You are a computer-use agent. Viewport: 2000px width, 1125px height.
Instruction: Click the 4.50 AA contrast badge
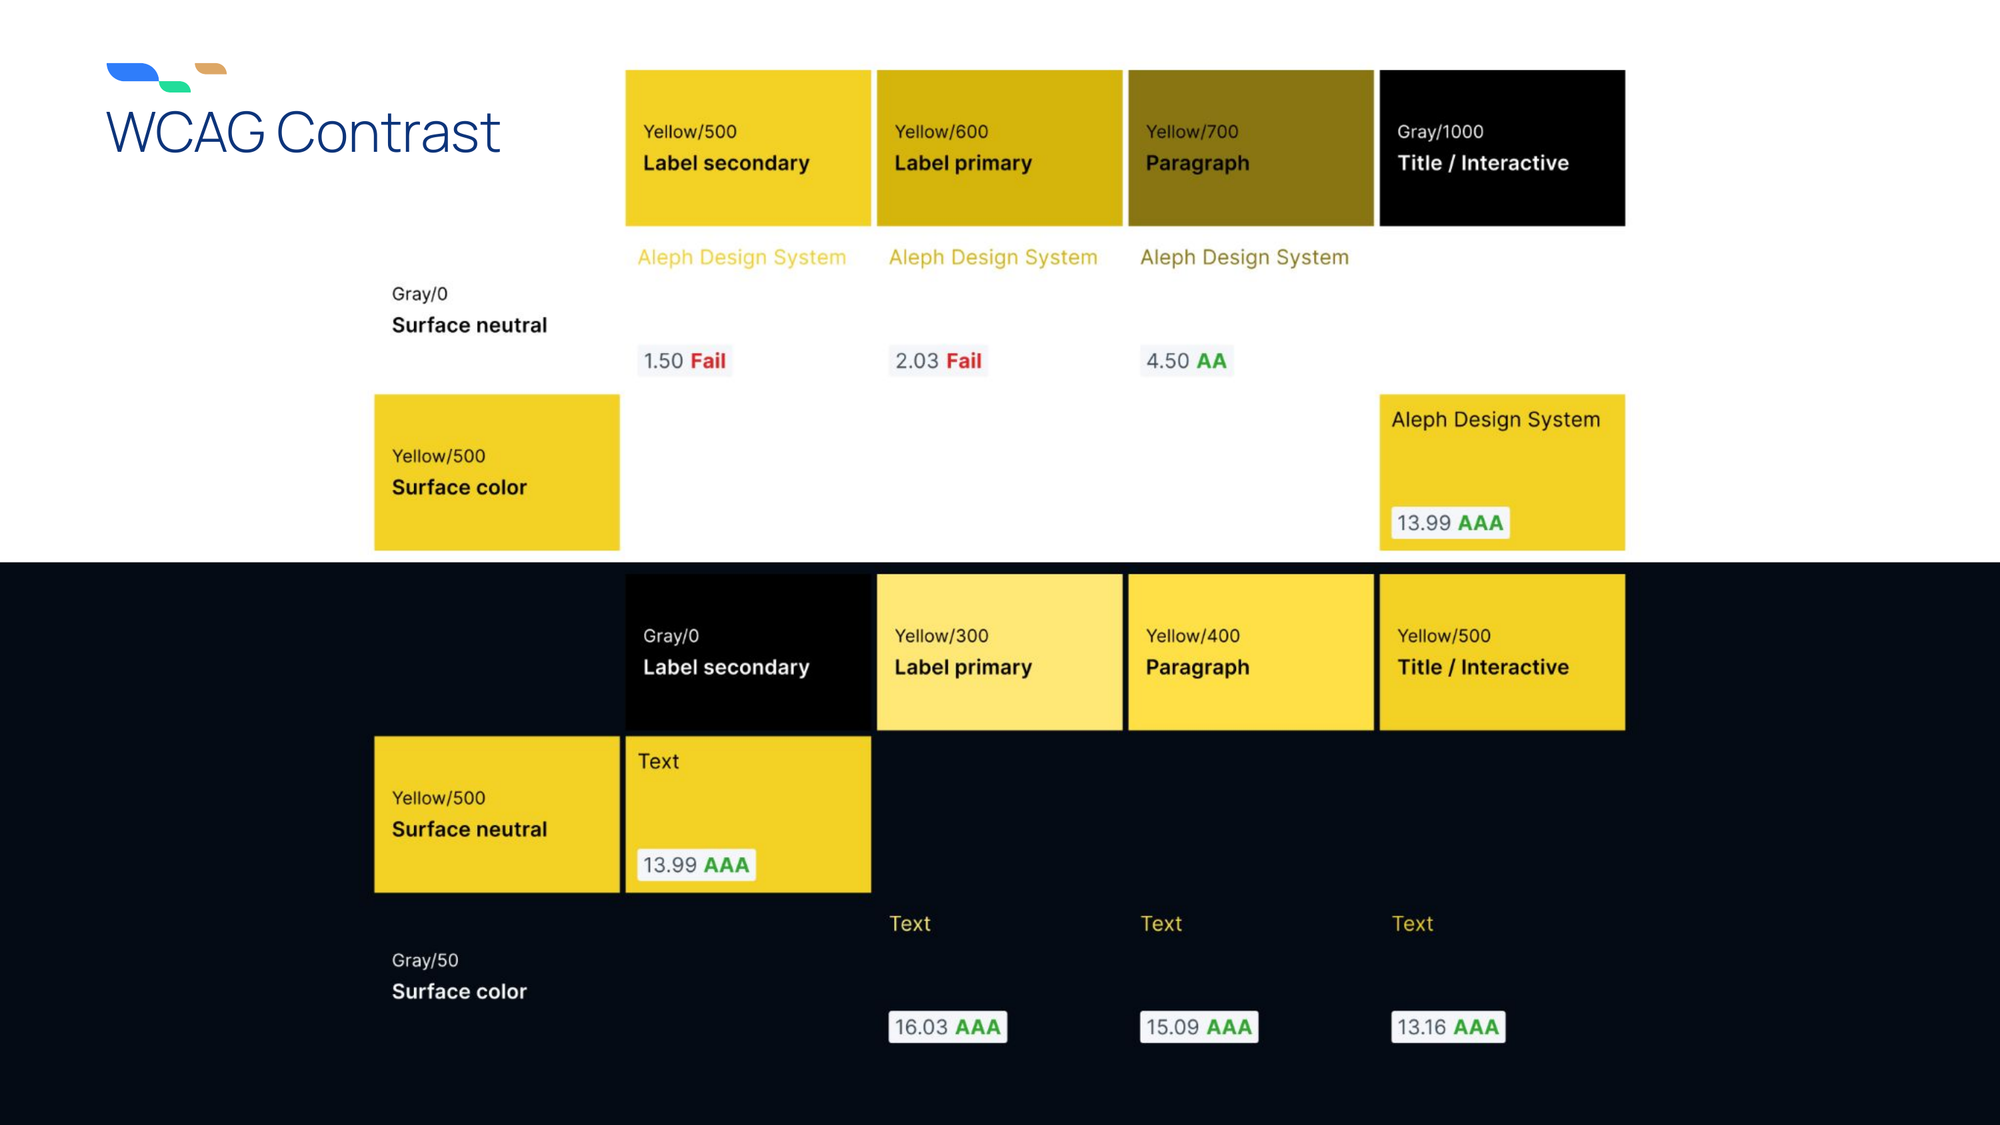(1186, 361)
